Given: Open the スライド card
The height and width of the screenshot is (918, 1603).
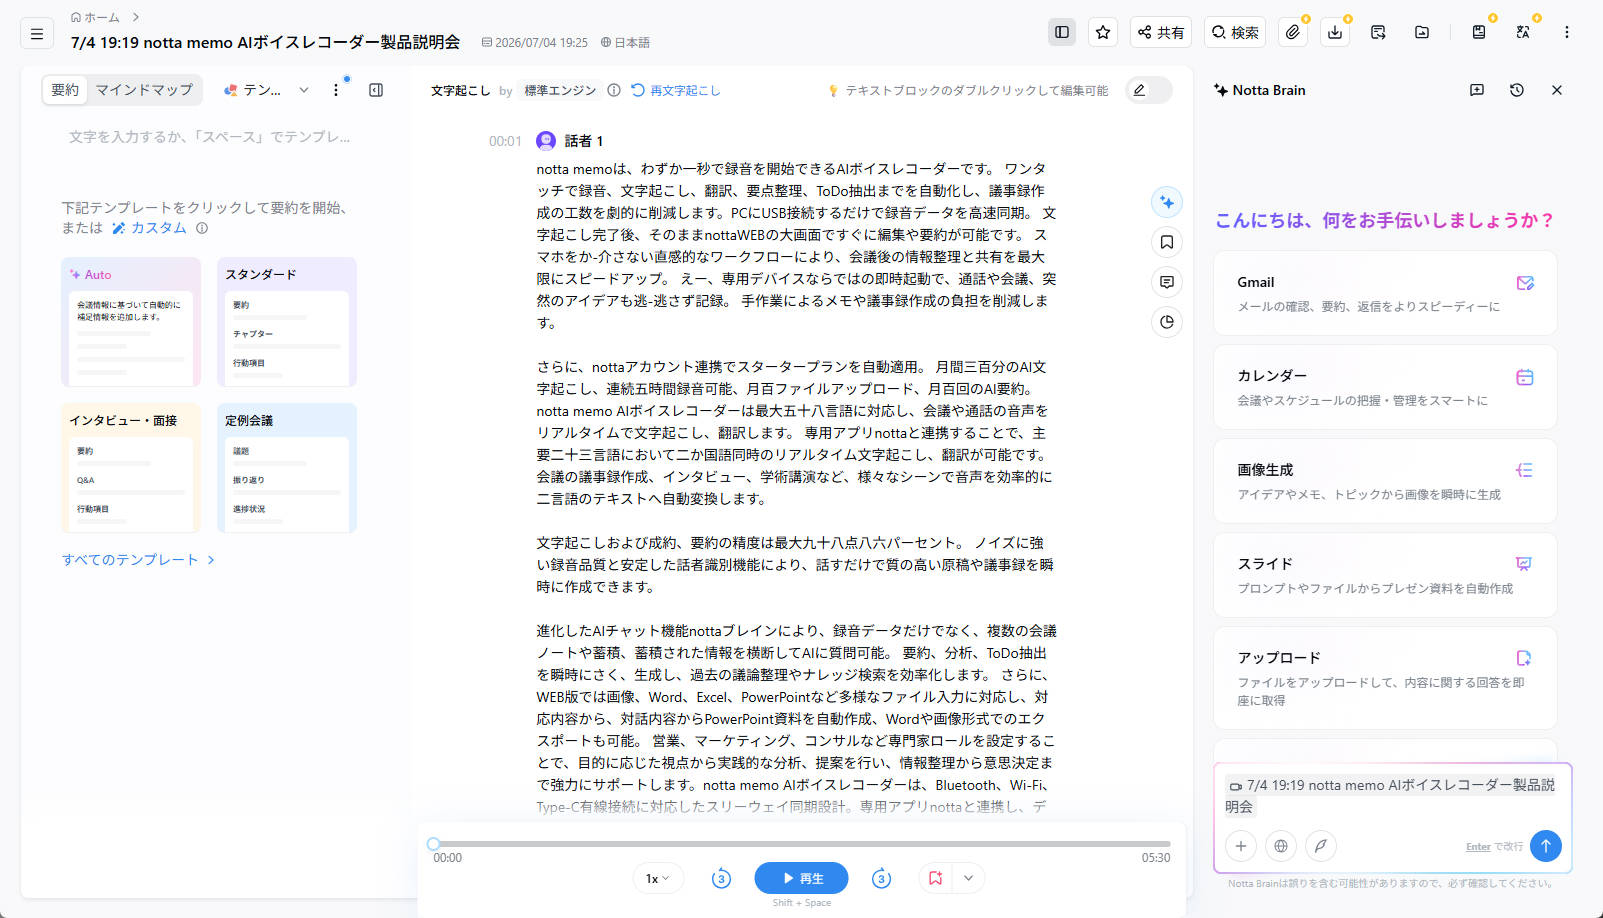Looking at the screenshot, I should point(1385,575).
